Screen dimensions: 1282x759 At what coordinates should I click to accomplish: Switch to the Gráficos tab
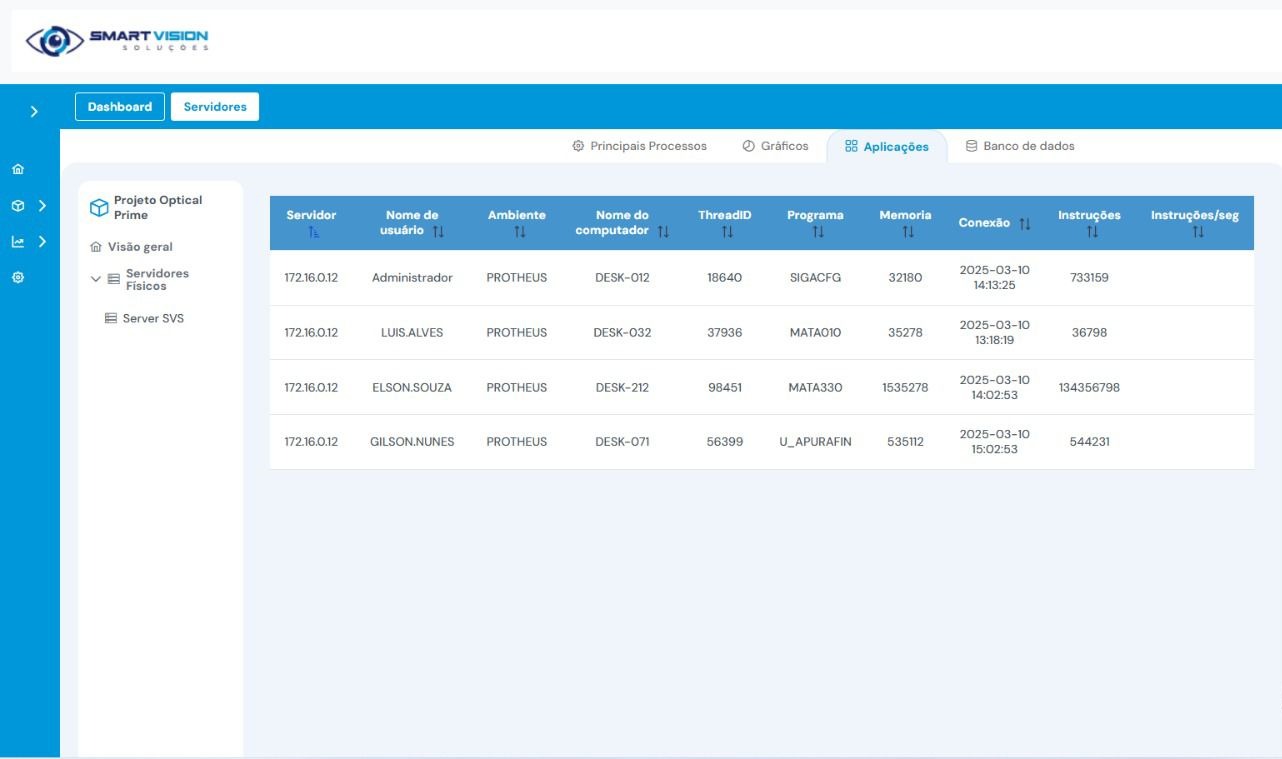click(775, 146)
